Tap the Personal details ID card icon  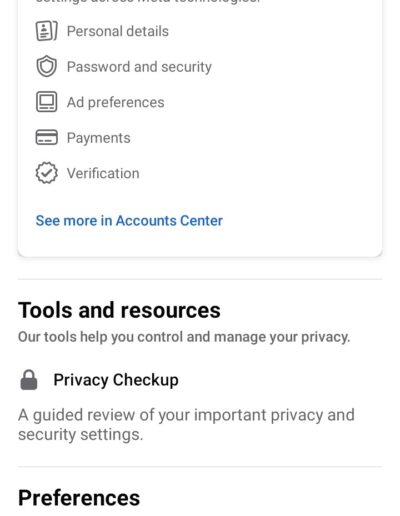coord(46,31)
